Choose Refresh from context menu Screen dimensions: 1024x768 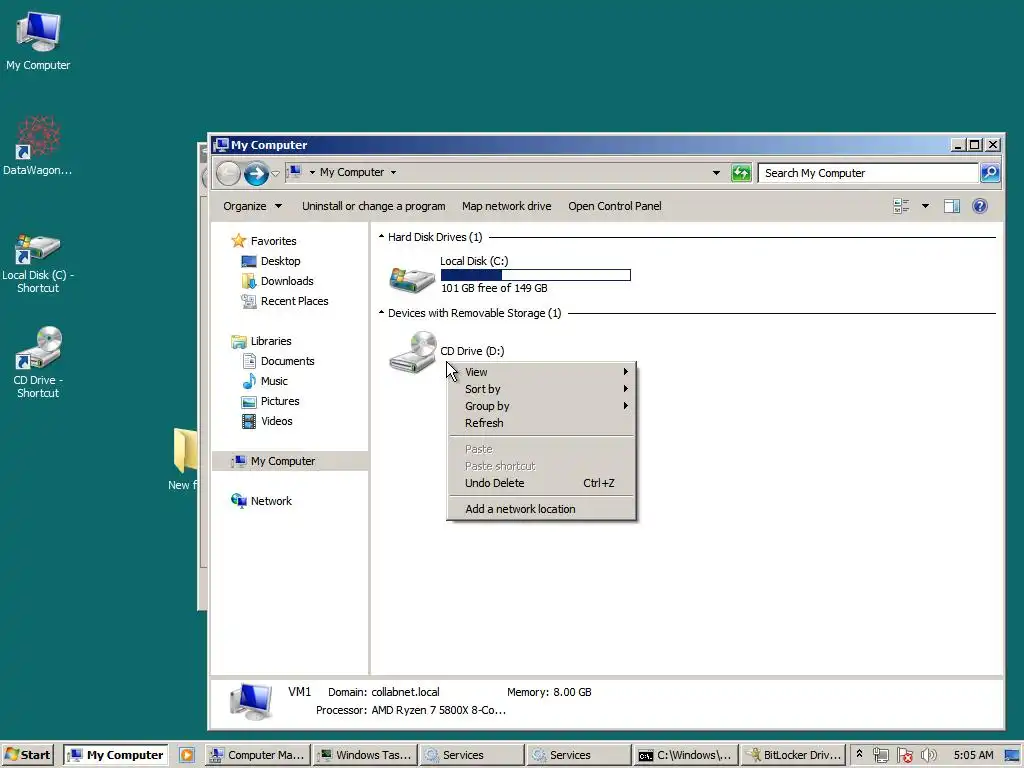point(541,423)
